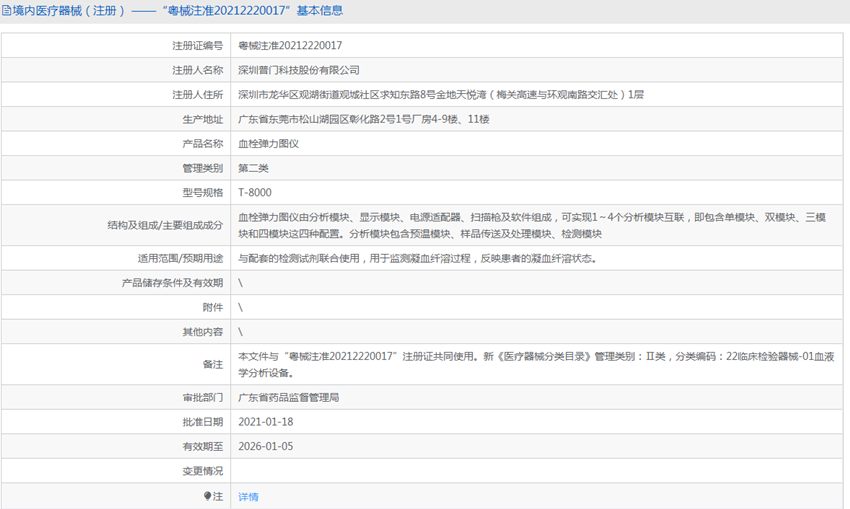Image resolution: width=850 pixels, height=509 pixels.
Task: Select product name 血栓弹力图仪
Action: 268,144
